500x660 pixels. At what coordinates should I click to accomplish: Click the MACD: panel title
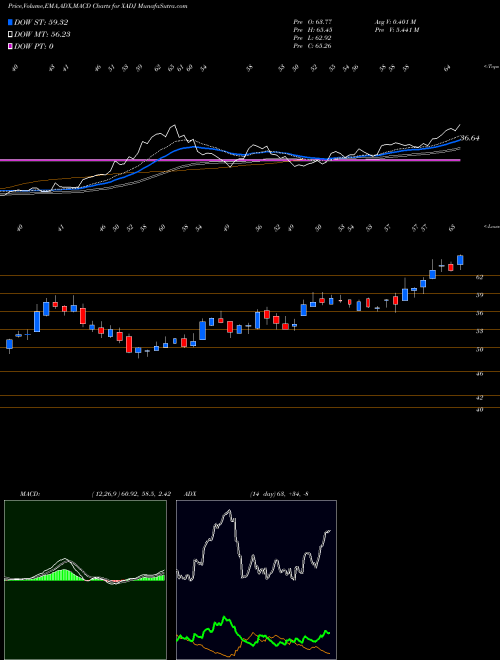click(x=30, y=494)
